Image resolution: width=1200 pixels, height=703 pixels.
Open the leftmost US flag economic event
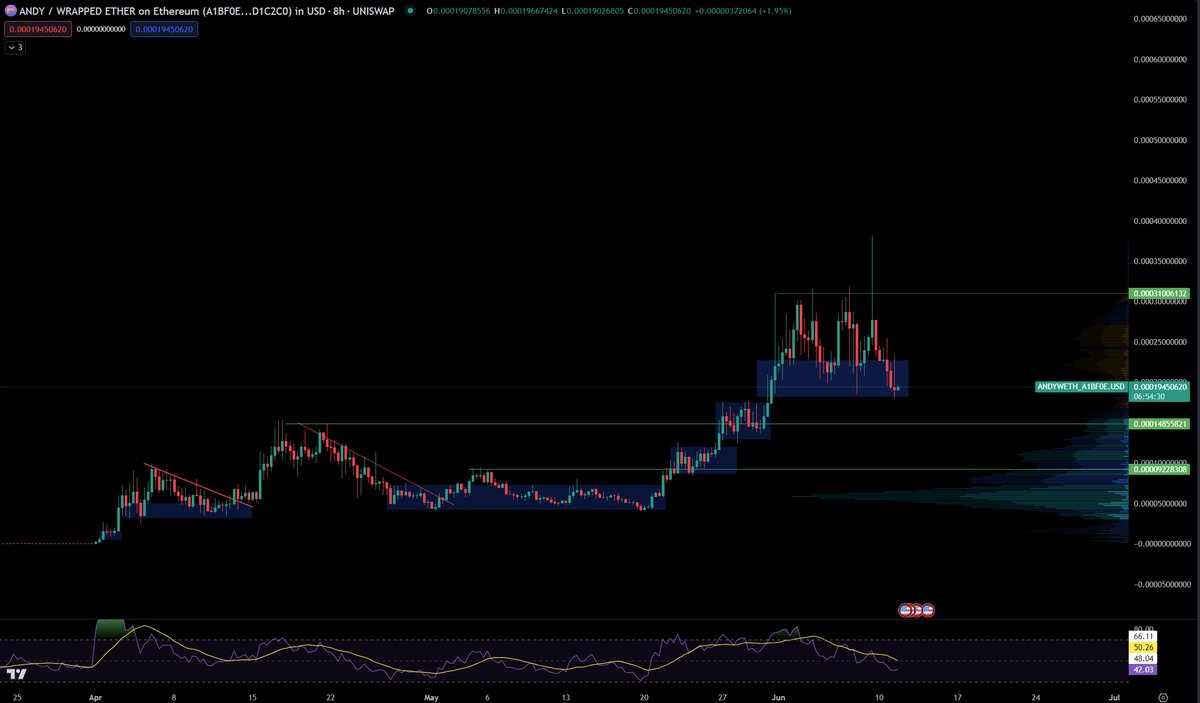pyautogui.click(x=905, y=609)
